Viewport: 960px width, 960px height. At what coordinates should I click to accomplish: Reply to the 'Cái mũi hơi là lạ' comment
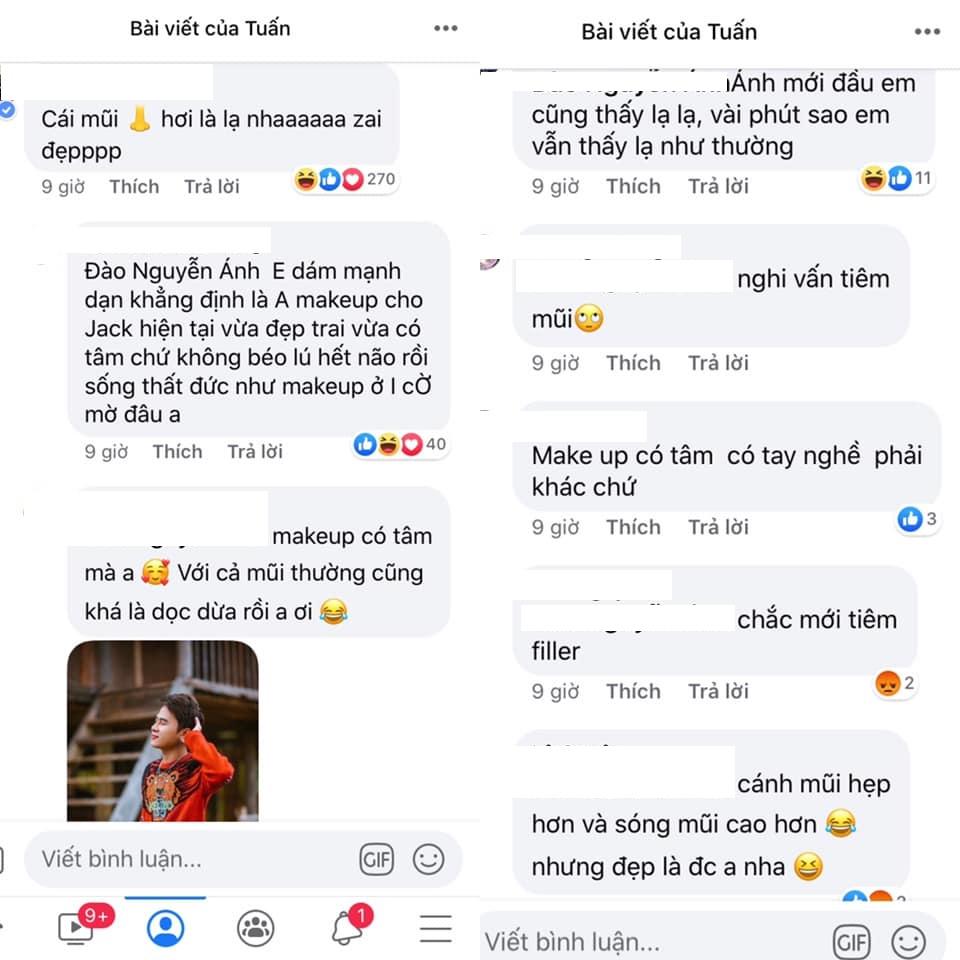pyautogui.click(x=212, y=187)
